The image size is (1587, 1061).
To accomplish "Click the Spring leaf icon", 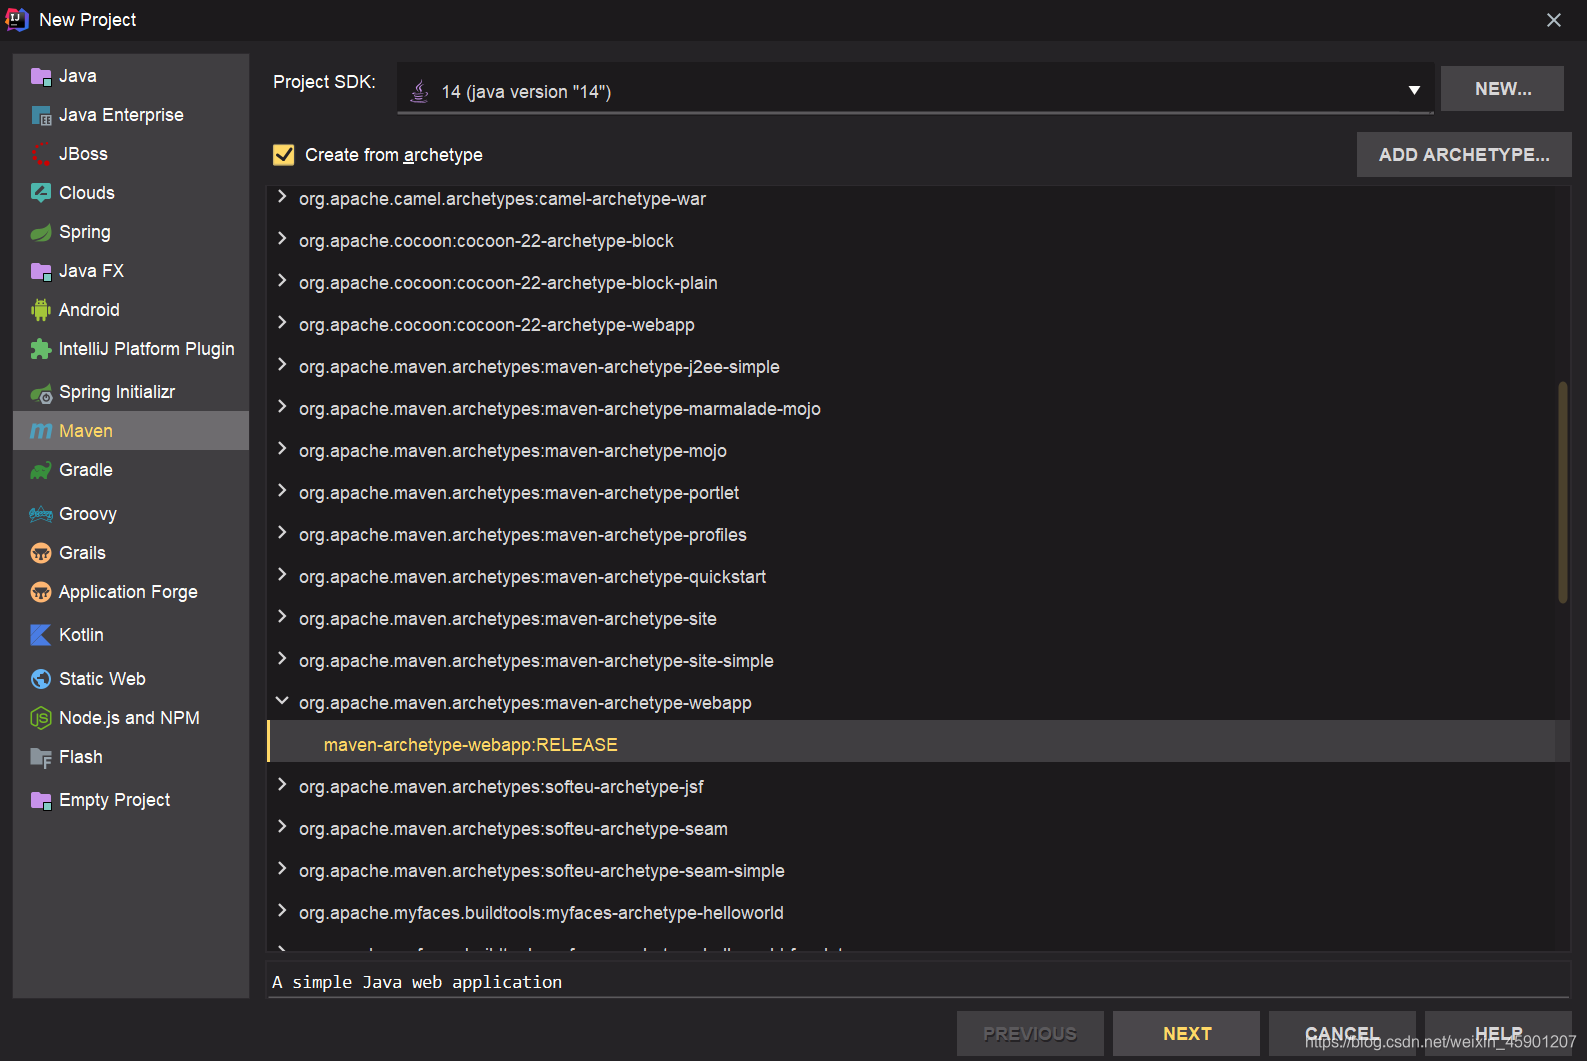I will pos(41,232).
